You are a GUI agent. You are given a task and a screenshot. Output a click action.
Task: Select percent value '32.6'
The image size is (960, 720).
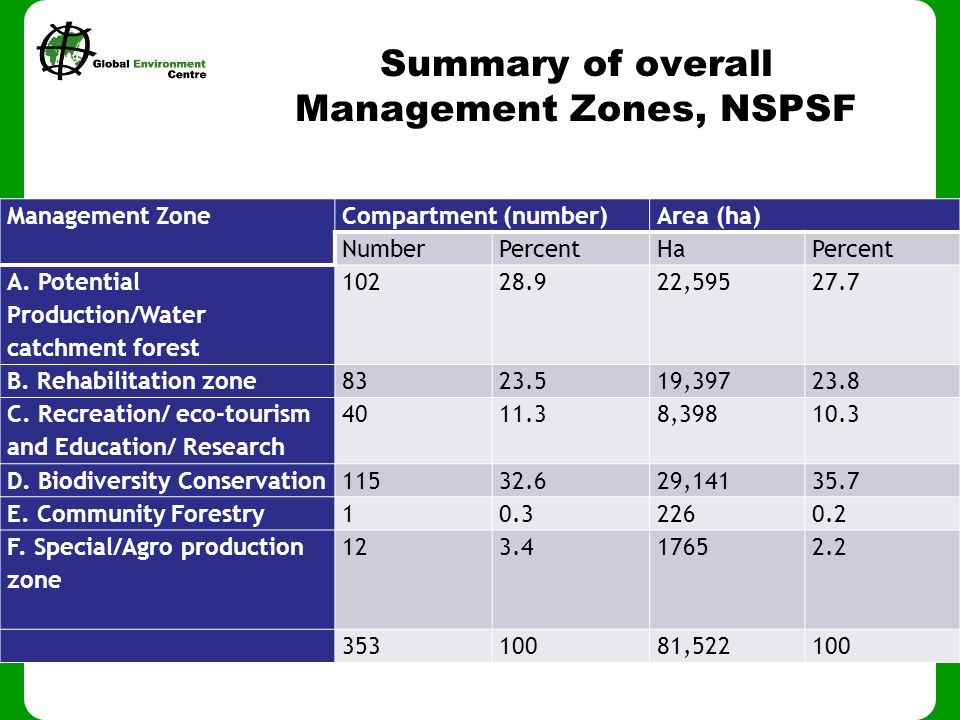(x=522, y=481)
